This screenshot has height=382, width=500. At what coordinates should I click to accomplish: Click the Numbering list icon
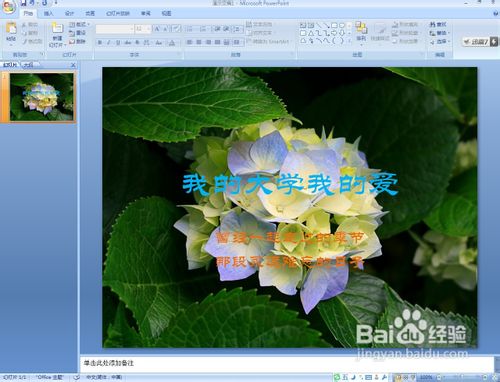(204, 29)
